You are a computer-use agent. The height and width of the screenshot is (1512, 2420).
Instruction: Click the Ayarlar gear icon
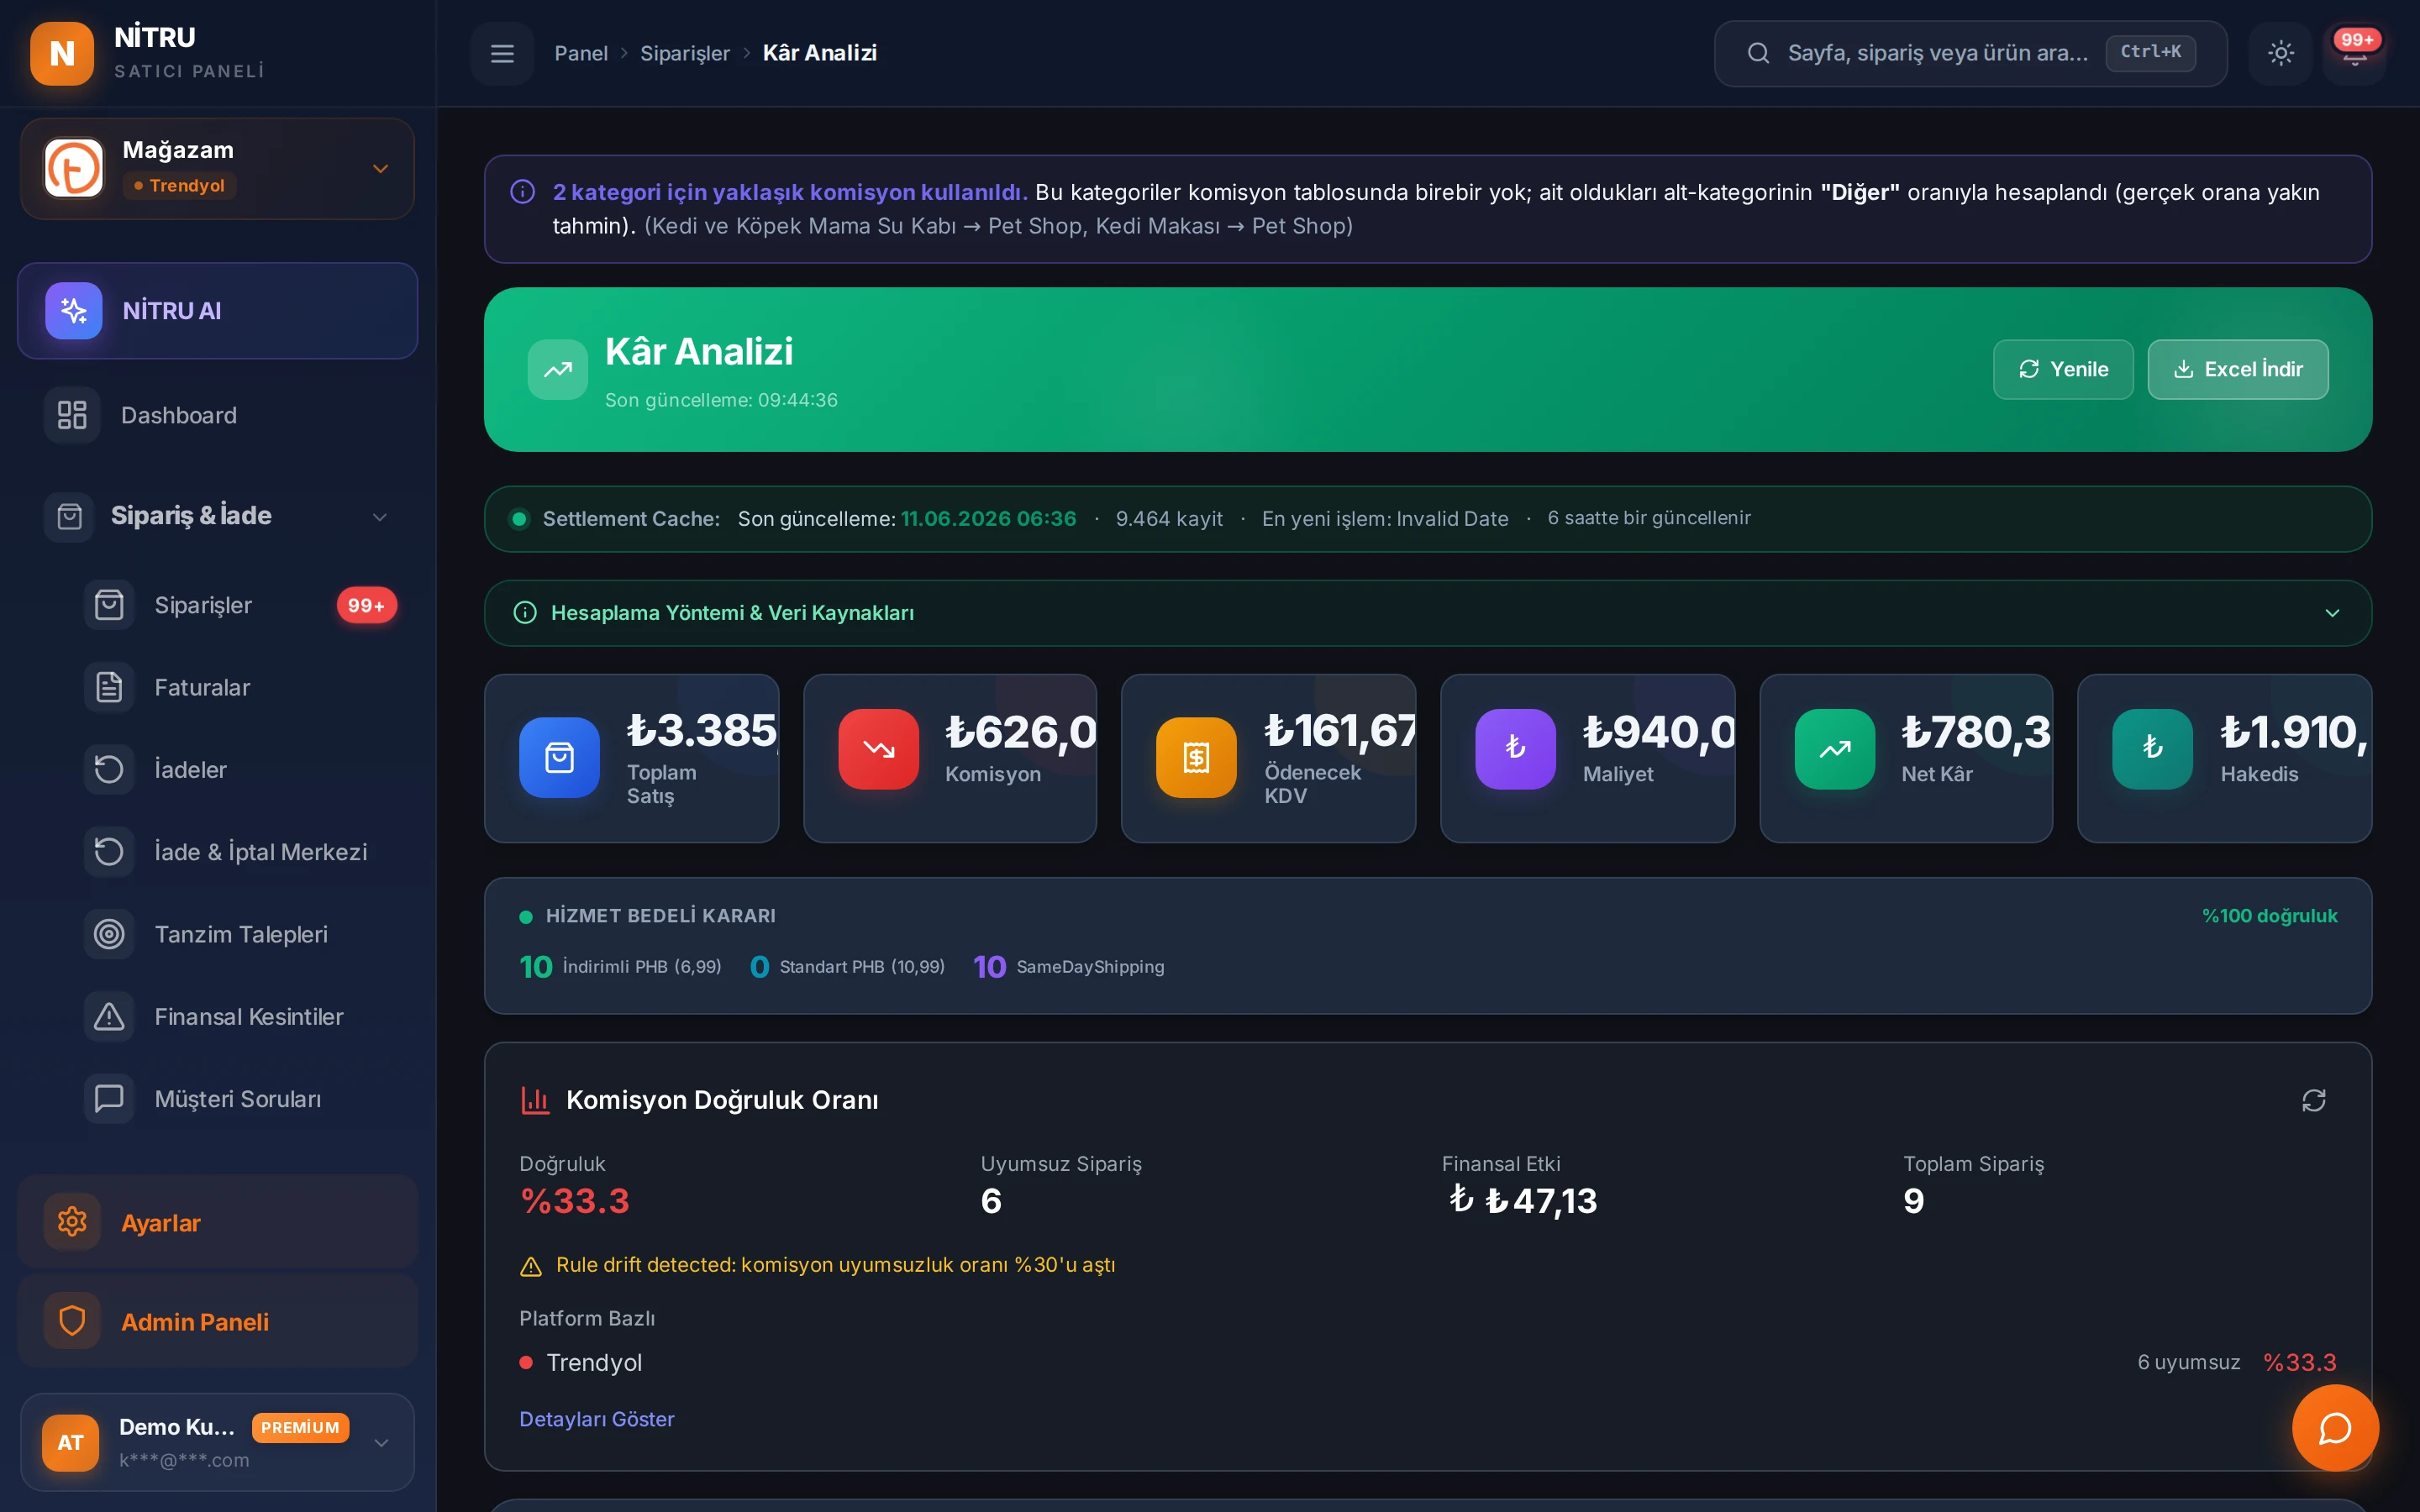[72, 1221]
